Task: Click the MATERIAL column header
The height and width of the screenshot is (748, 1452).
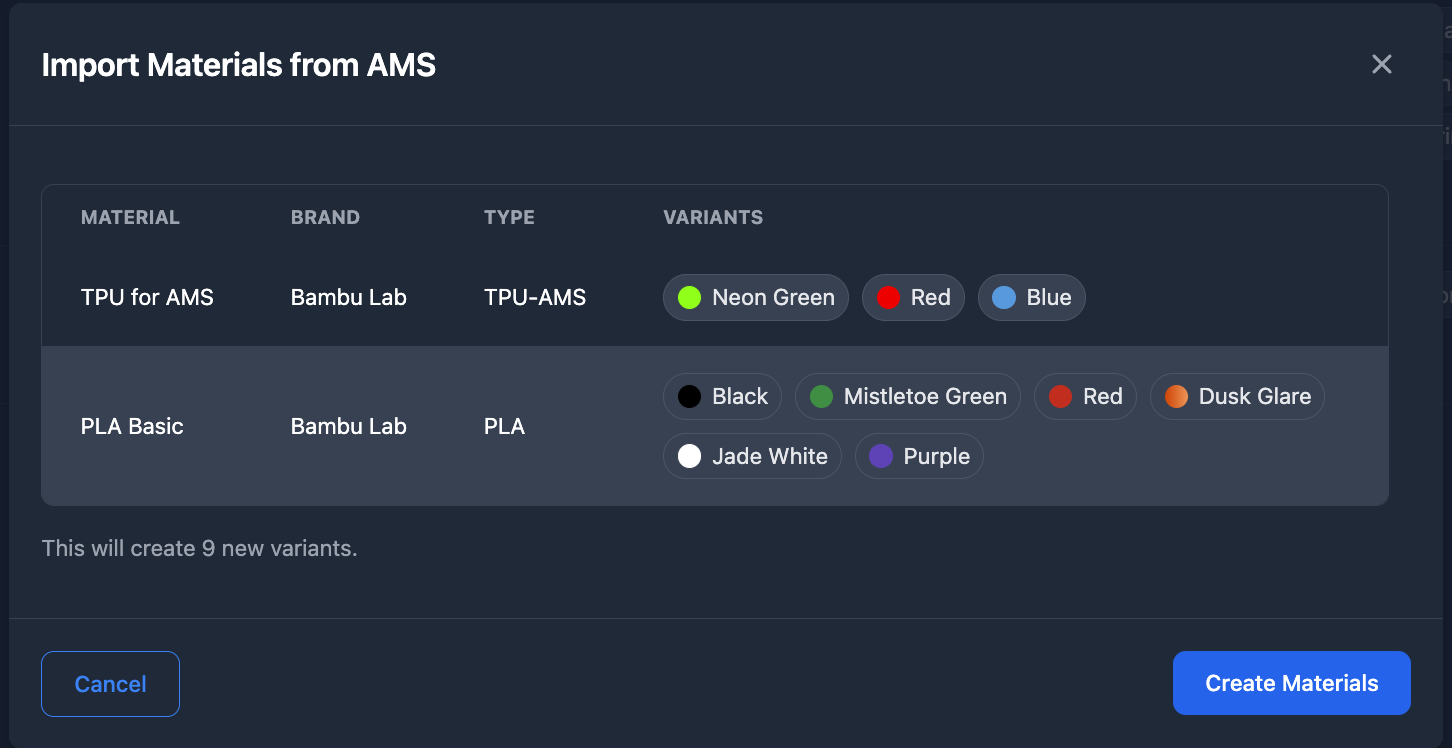Action: click(x=130, y=218)
